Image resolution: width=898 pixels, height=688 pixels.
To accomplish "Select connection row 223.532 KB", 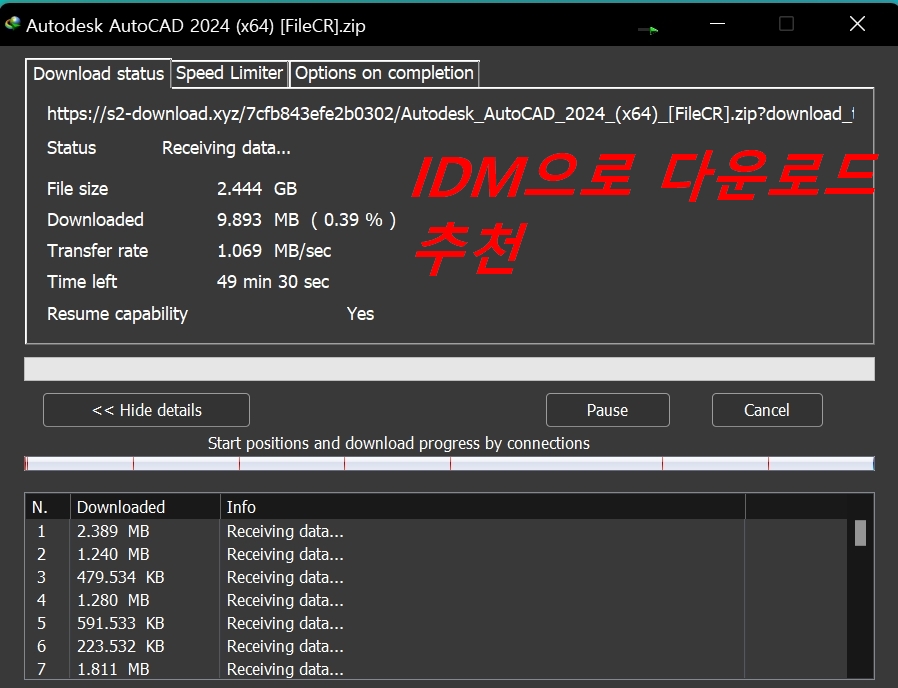I will [x=436, y=646].
